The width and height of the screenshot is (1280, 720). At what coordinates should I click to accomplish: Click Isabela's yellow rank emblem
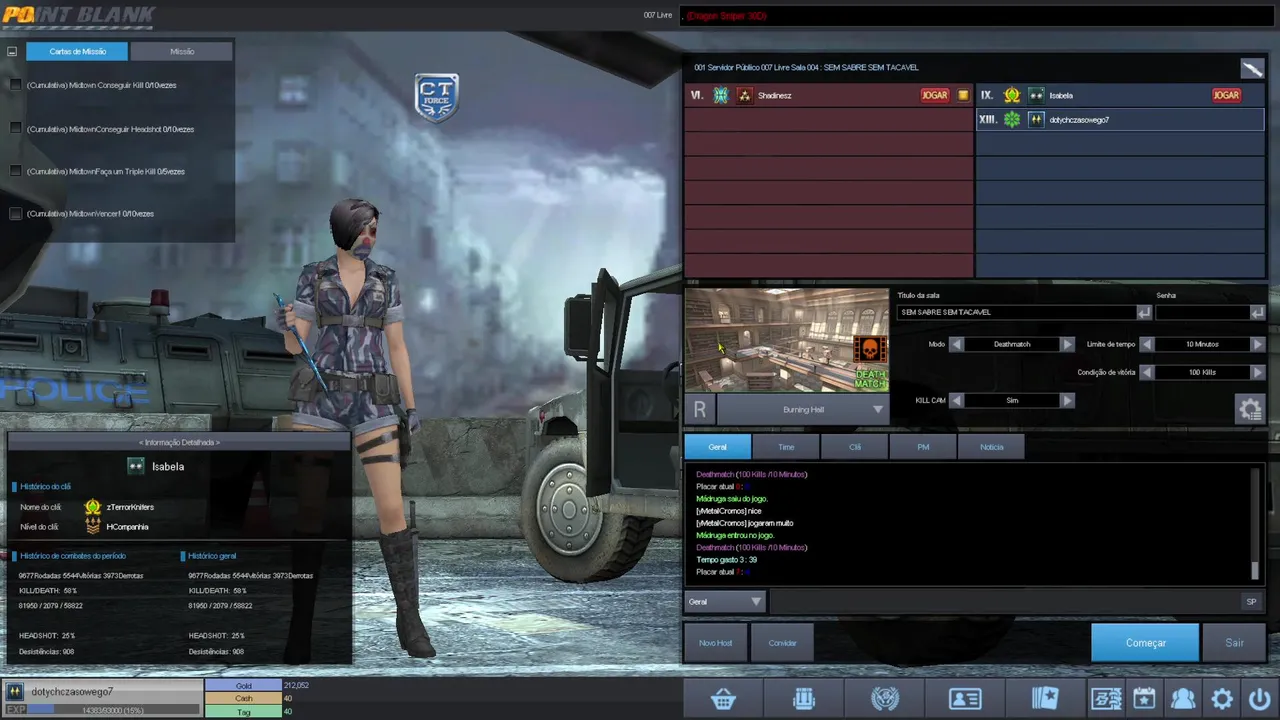(x=1012, y=95)
